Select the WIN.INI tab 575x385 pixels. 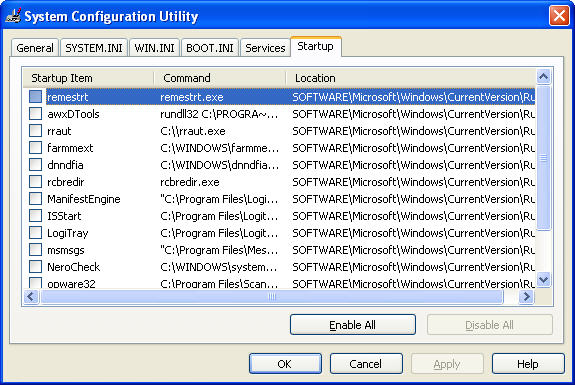154,48
